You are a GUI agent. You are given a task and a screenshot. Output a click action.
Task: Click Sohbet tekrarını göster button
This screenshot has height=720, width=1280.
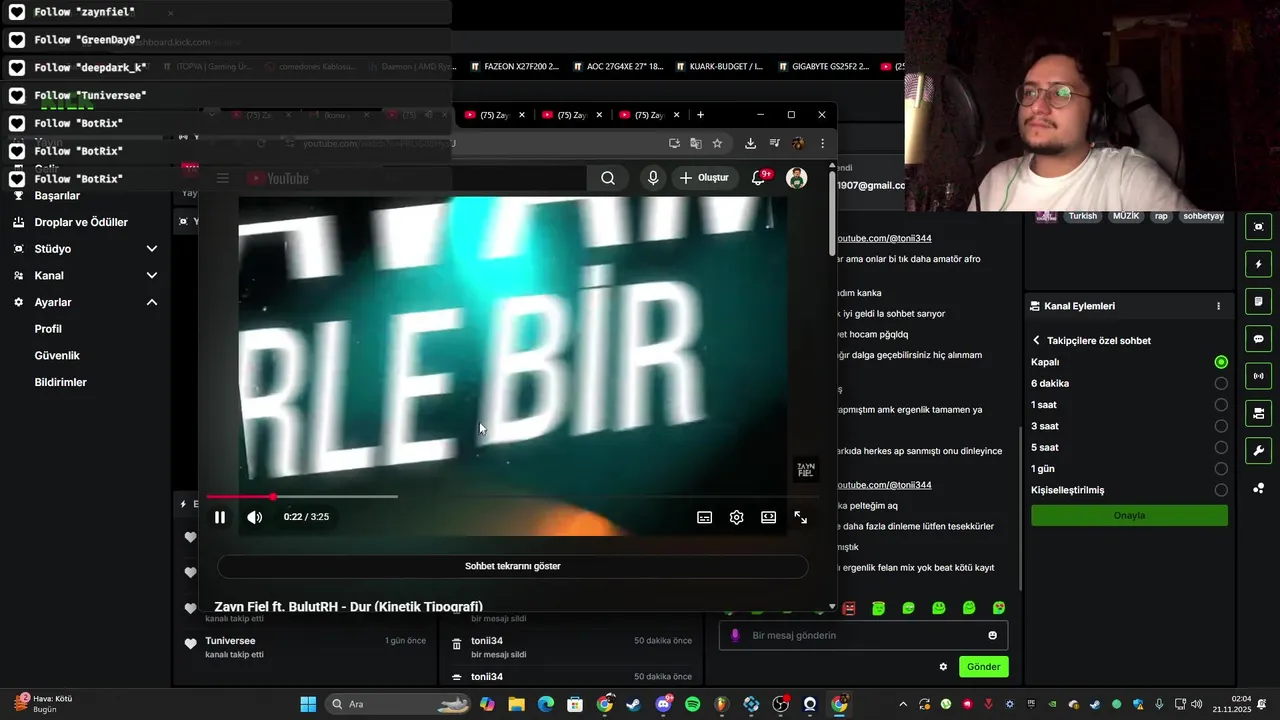tap(513, 566)
